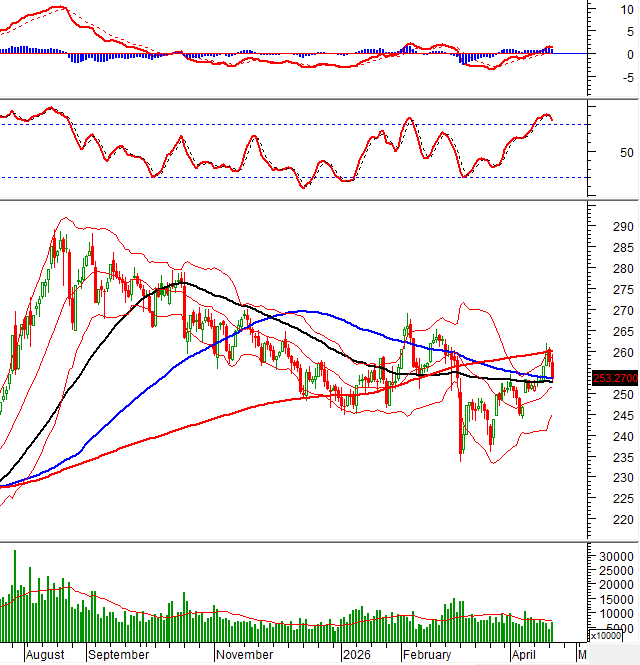Click the 10 label on the MACD axis
This screenshot has height=665, width=640.
599,8
